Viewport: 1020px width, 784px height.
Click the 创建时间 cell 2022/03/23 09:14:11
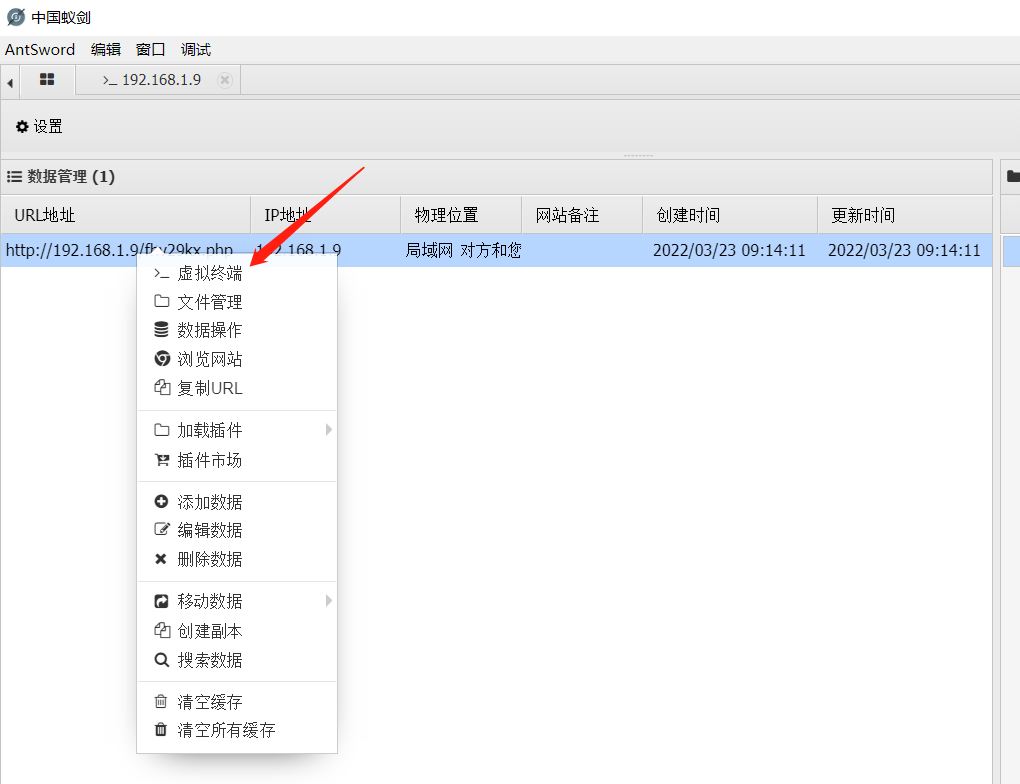coord(729,250)
